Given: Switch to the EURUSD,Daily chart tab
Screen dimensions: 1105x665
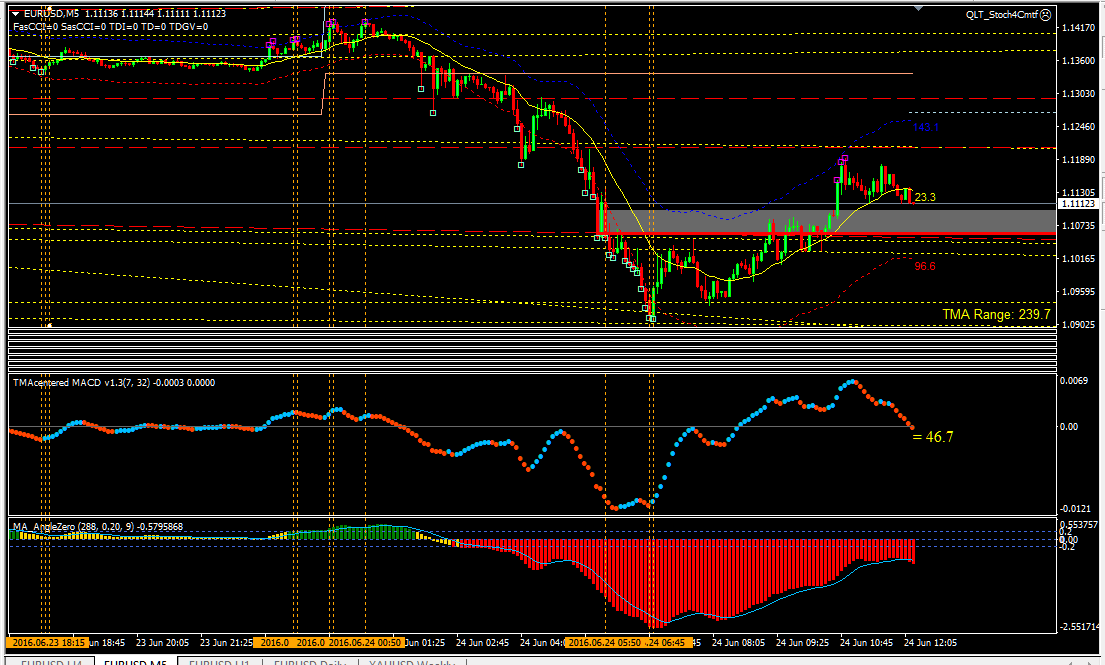Looking at the screenshot, I should pos(310,662).
